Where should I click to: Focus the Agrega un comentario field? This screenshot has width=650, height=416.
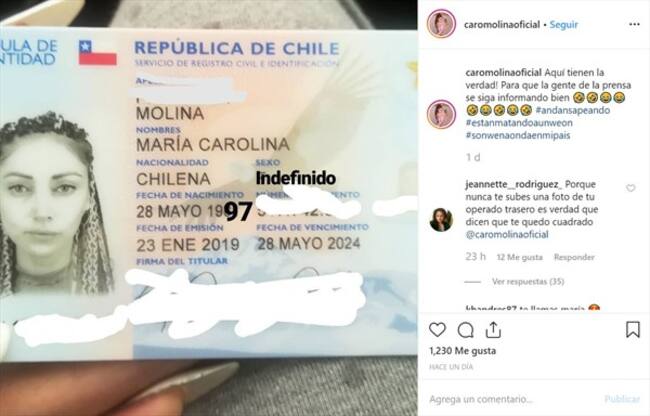click(512, 399)
